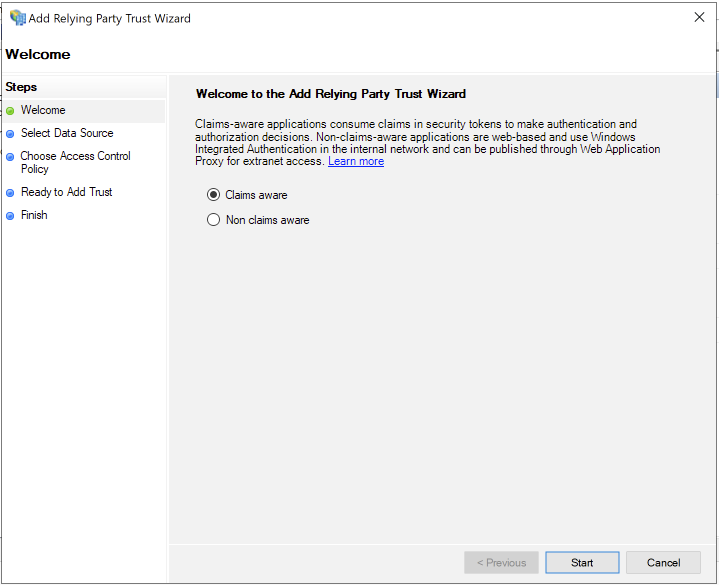The image size is (719, 585).
Task: Cancel the wizard with the Cancel button
Action: pyautogui.click(x=663, y=563)
